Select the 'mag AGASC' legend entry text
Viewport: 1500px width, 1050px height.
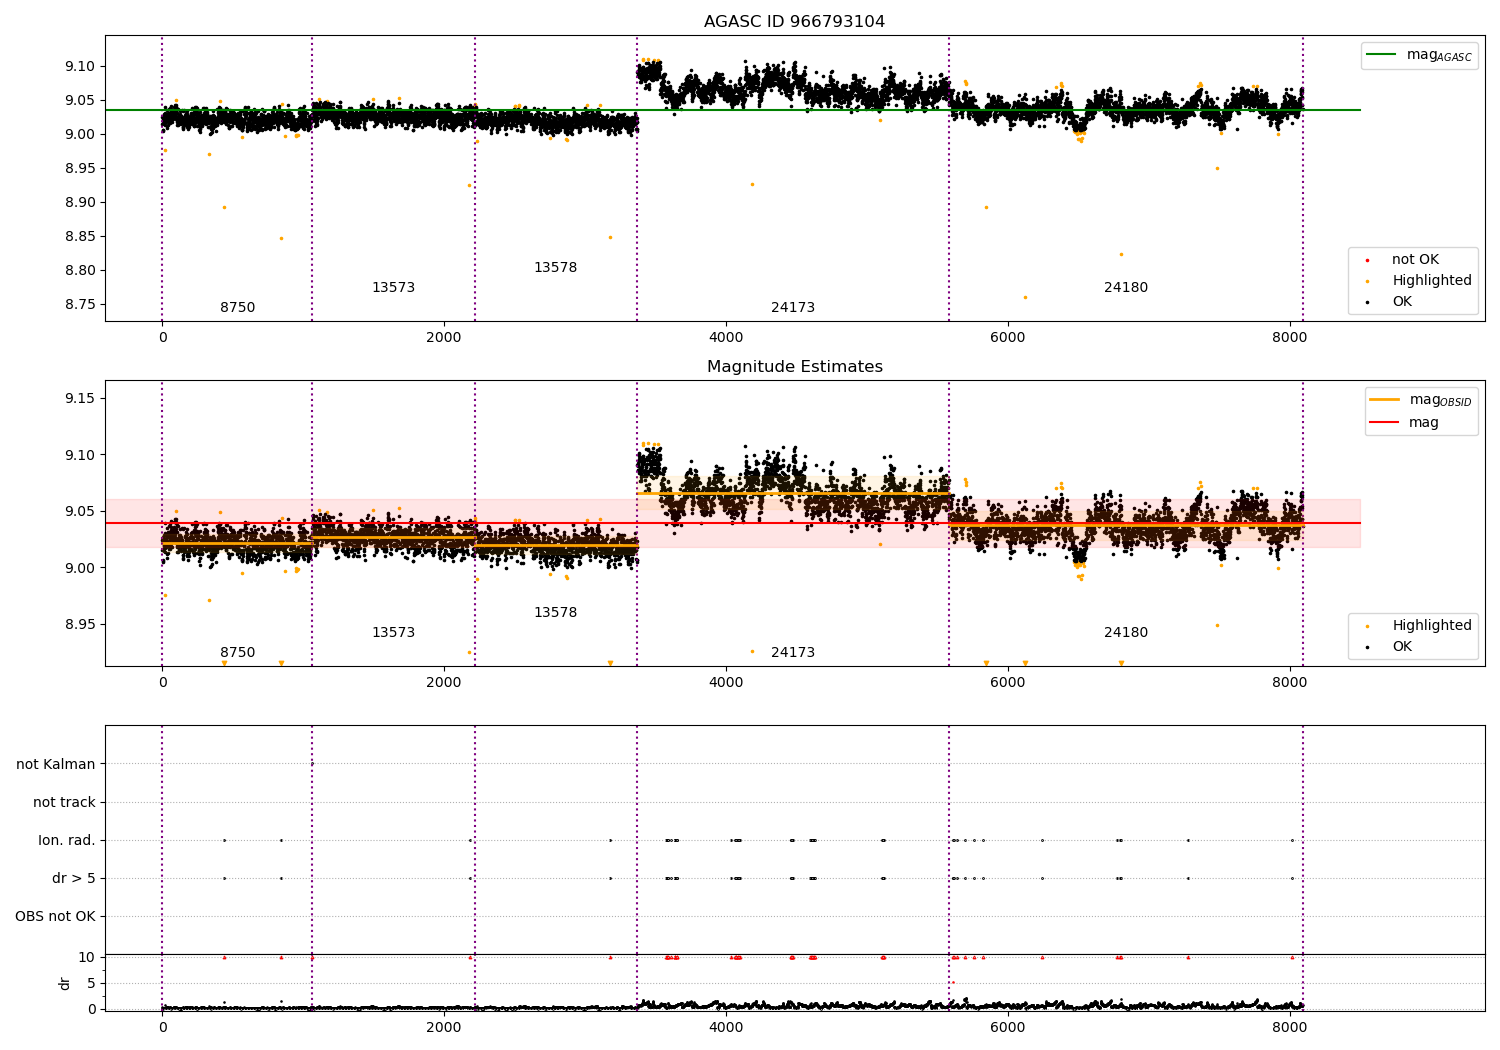[1439, 55]
